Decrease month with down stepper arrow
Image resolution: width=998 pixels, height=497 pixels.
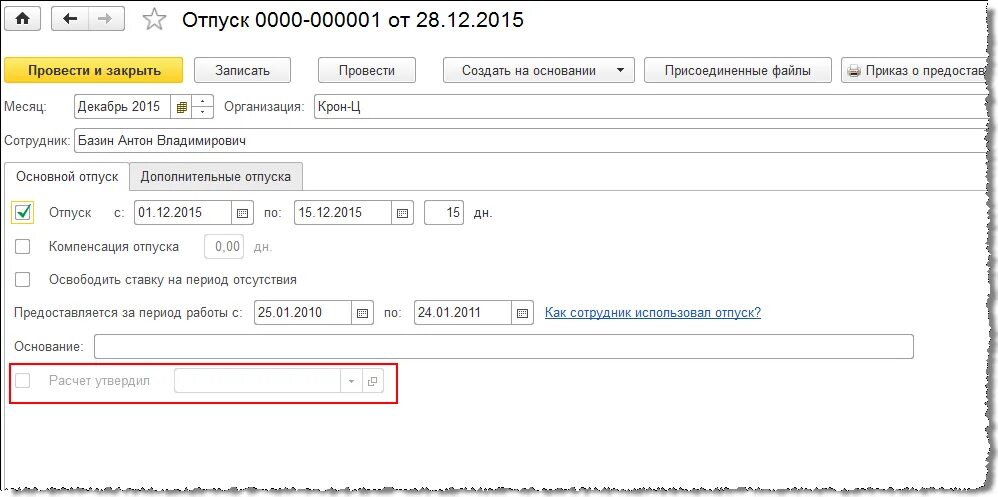coord(202,113)
